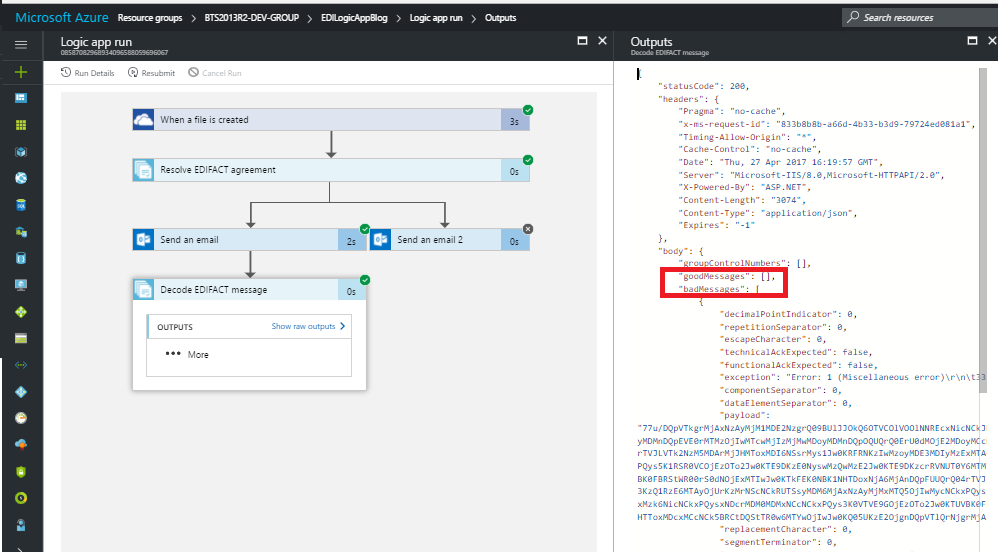Go to Resource groups breadcrumb
This screenshot has height=552, width=998.
[x=150, y=18]
